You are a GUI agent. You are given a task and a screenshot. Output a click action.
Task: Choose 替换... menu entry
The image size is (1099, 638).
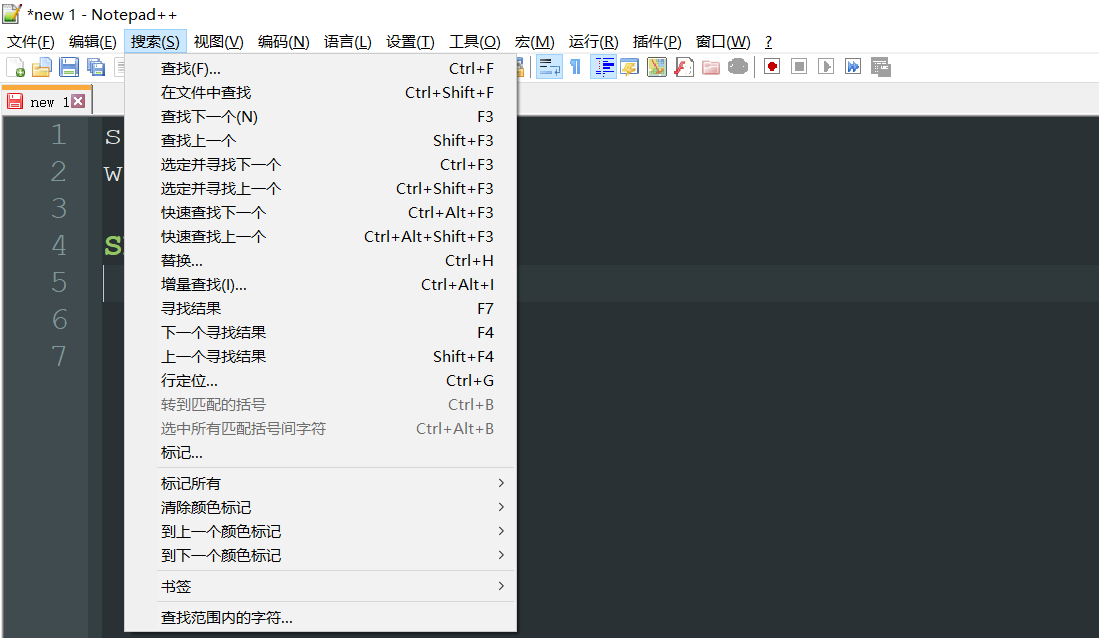[320, 261]
